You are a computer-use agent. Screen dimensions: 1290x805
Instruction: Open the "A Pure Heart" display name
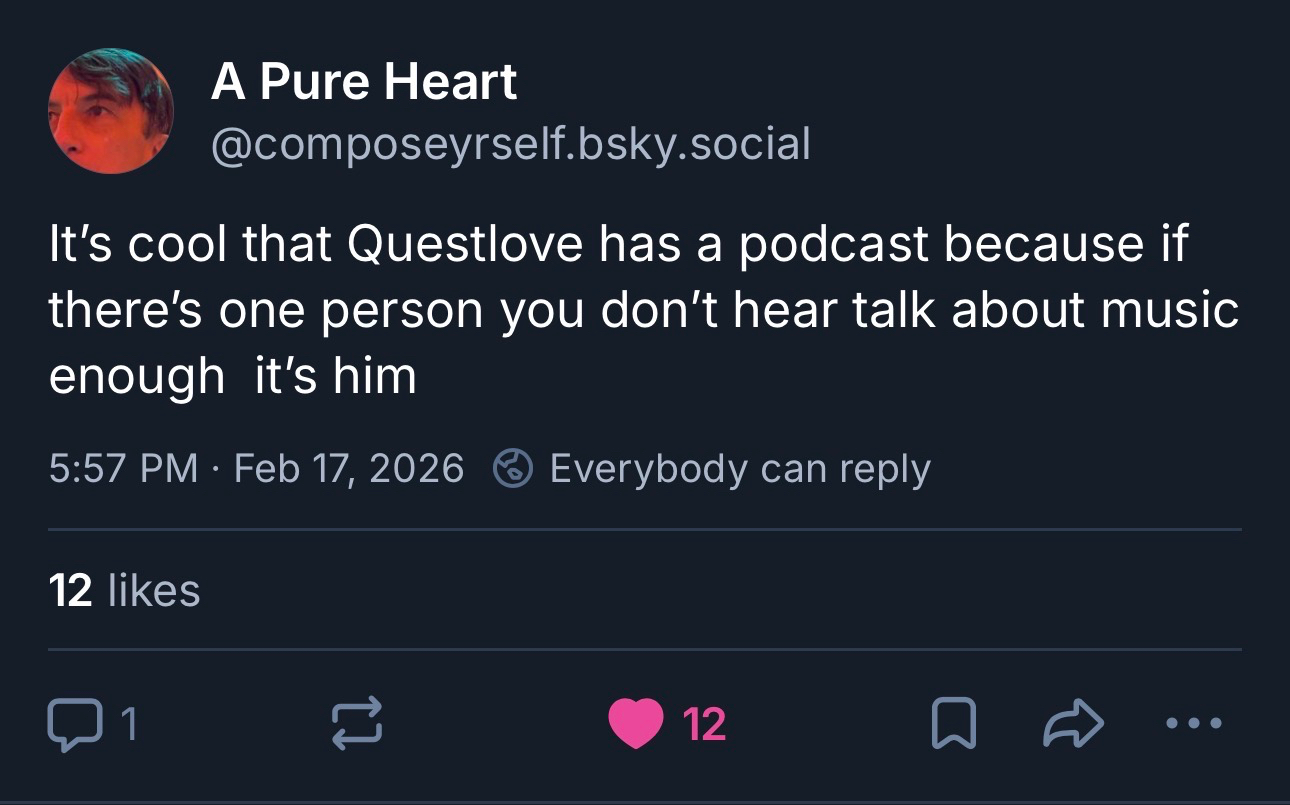(364, 82)
